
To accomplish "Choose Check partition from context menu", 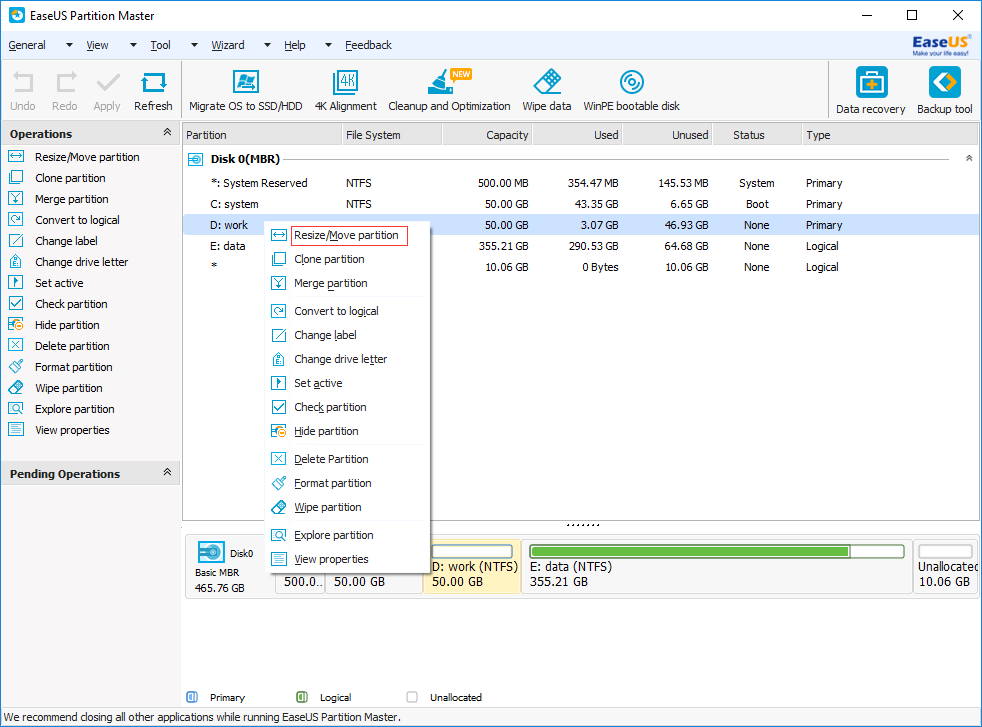I will click(349, 407).
